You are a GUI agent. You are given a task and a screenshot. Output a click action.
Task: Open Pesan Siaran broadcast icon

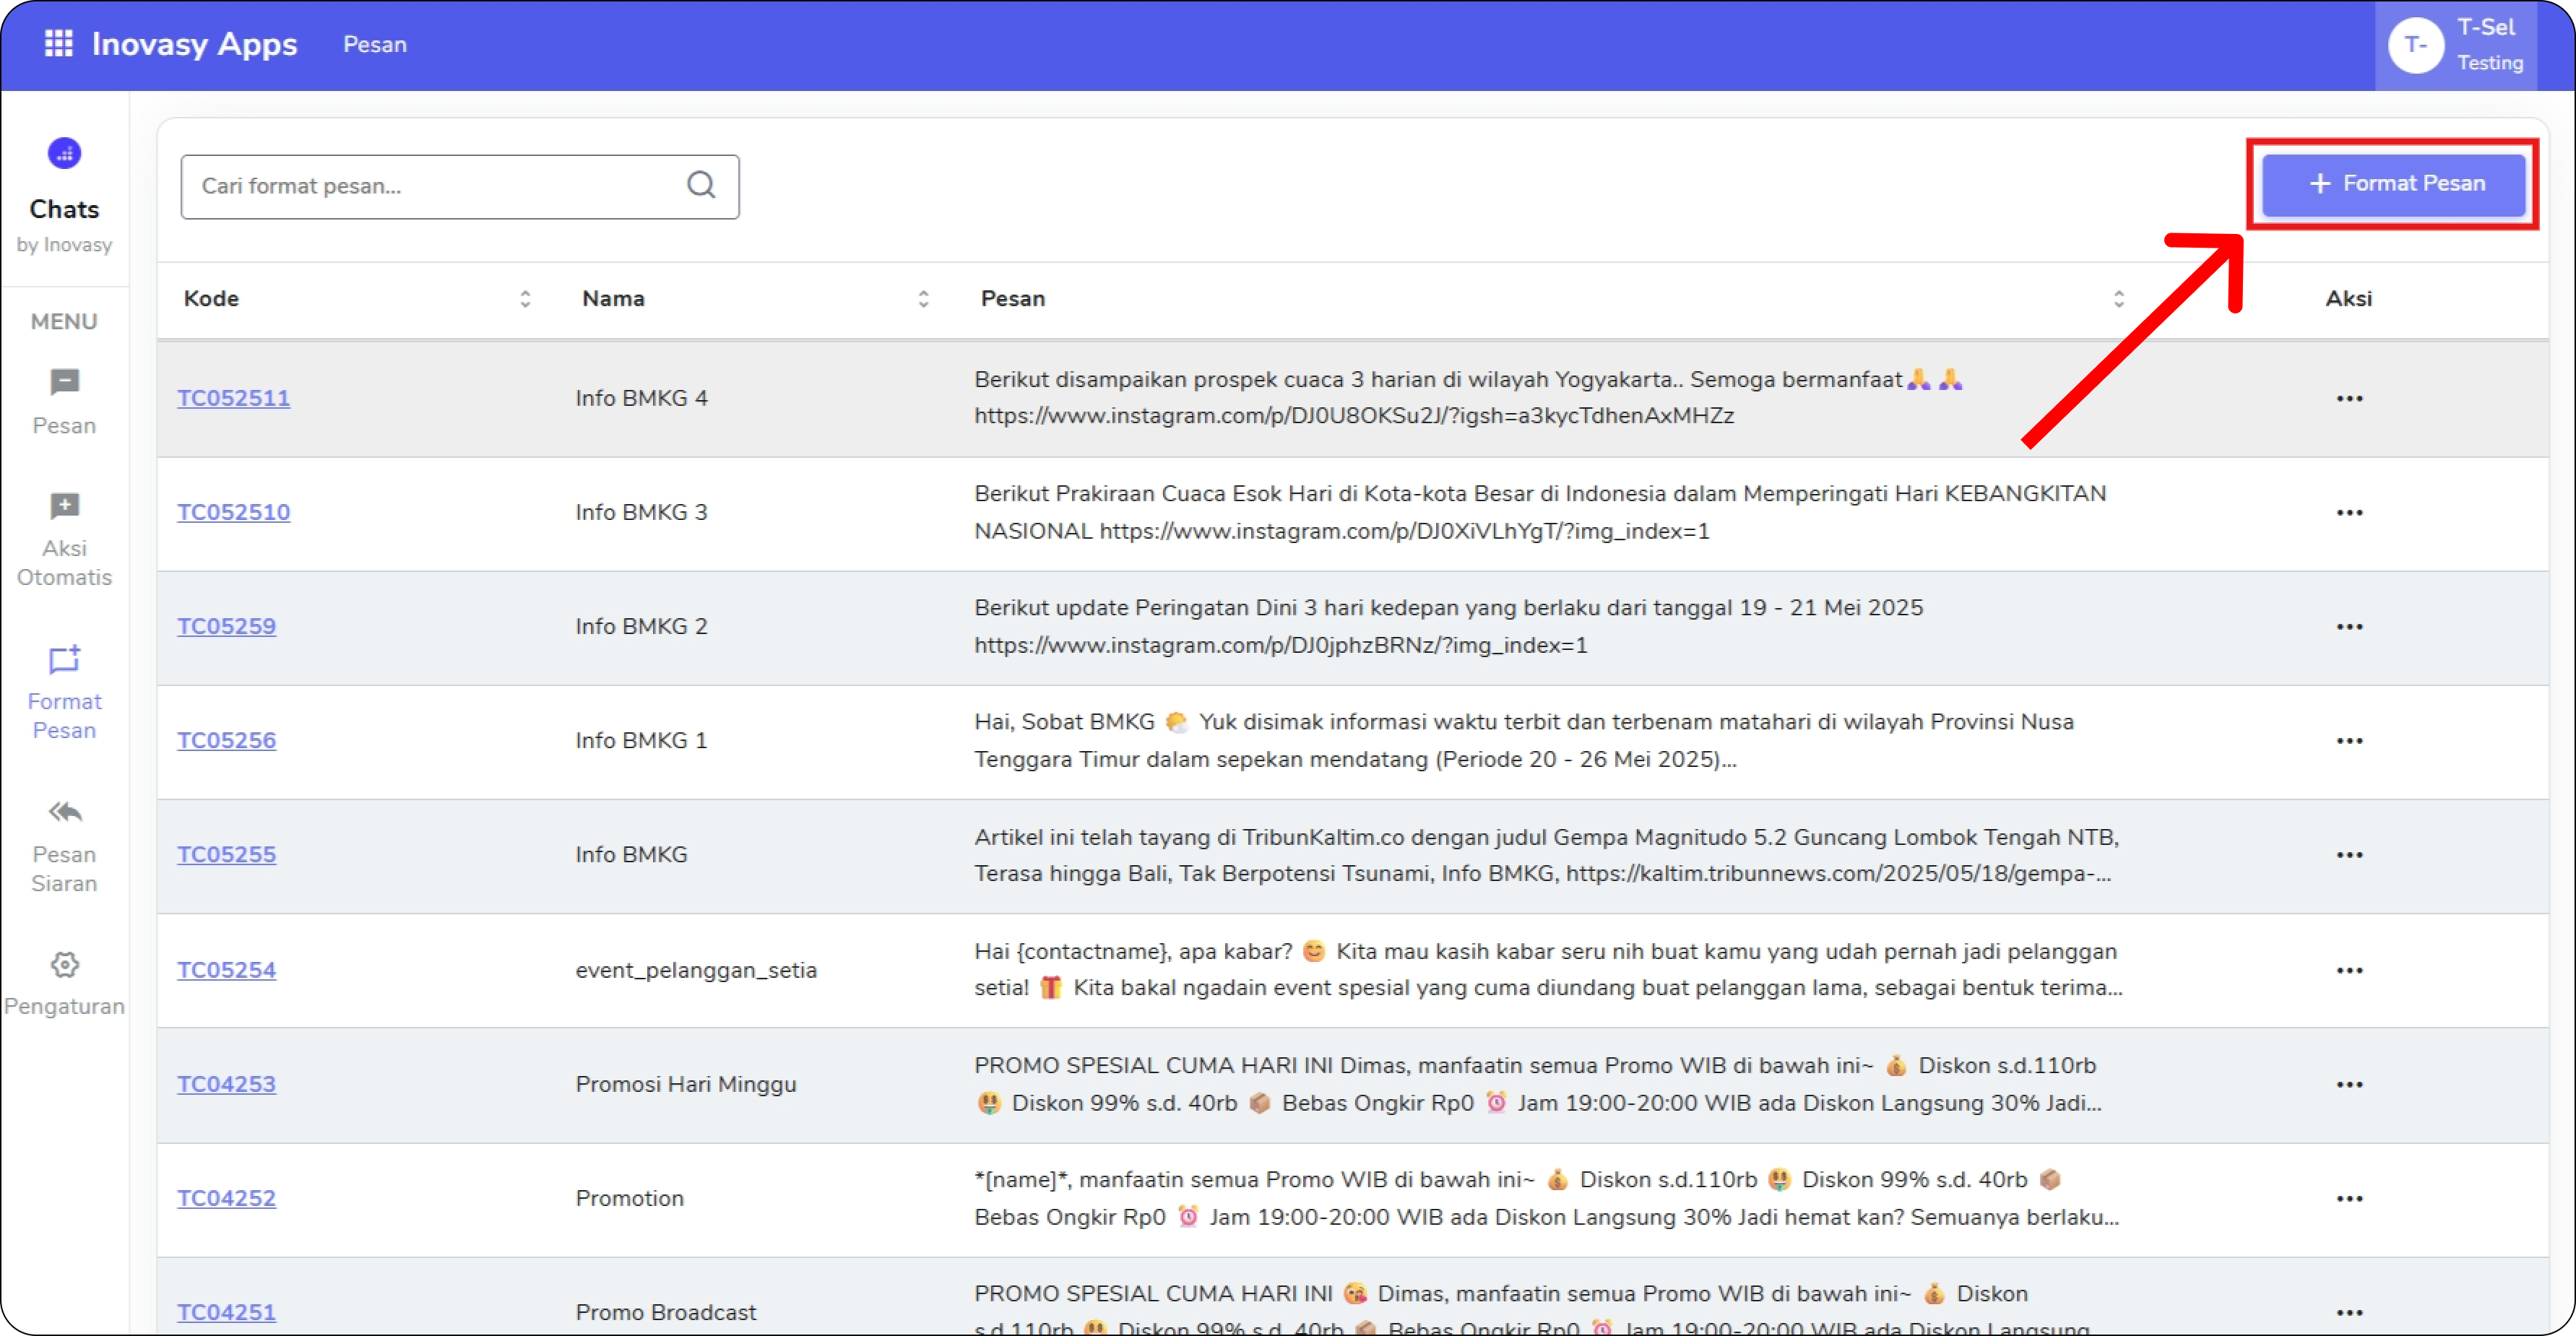click(64, 812)
